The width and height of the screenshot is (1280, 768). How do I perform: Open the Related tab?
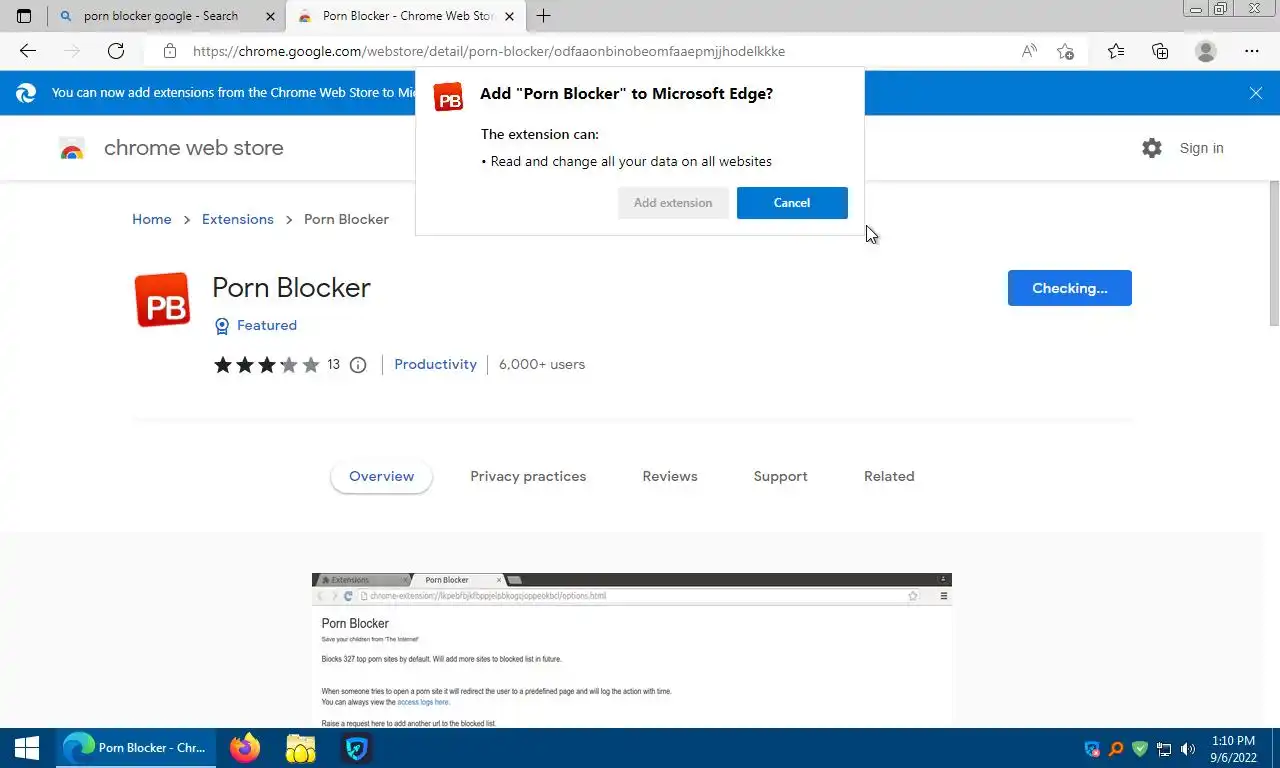point(889,476)
